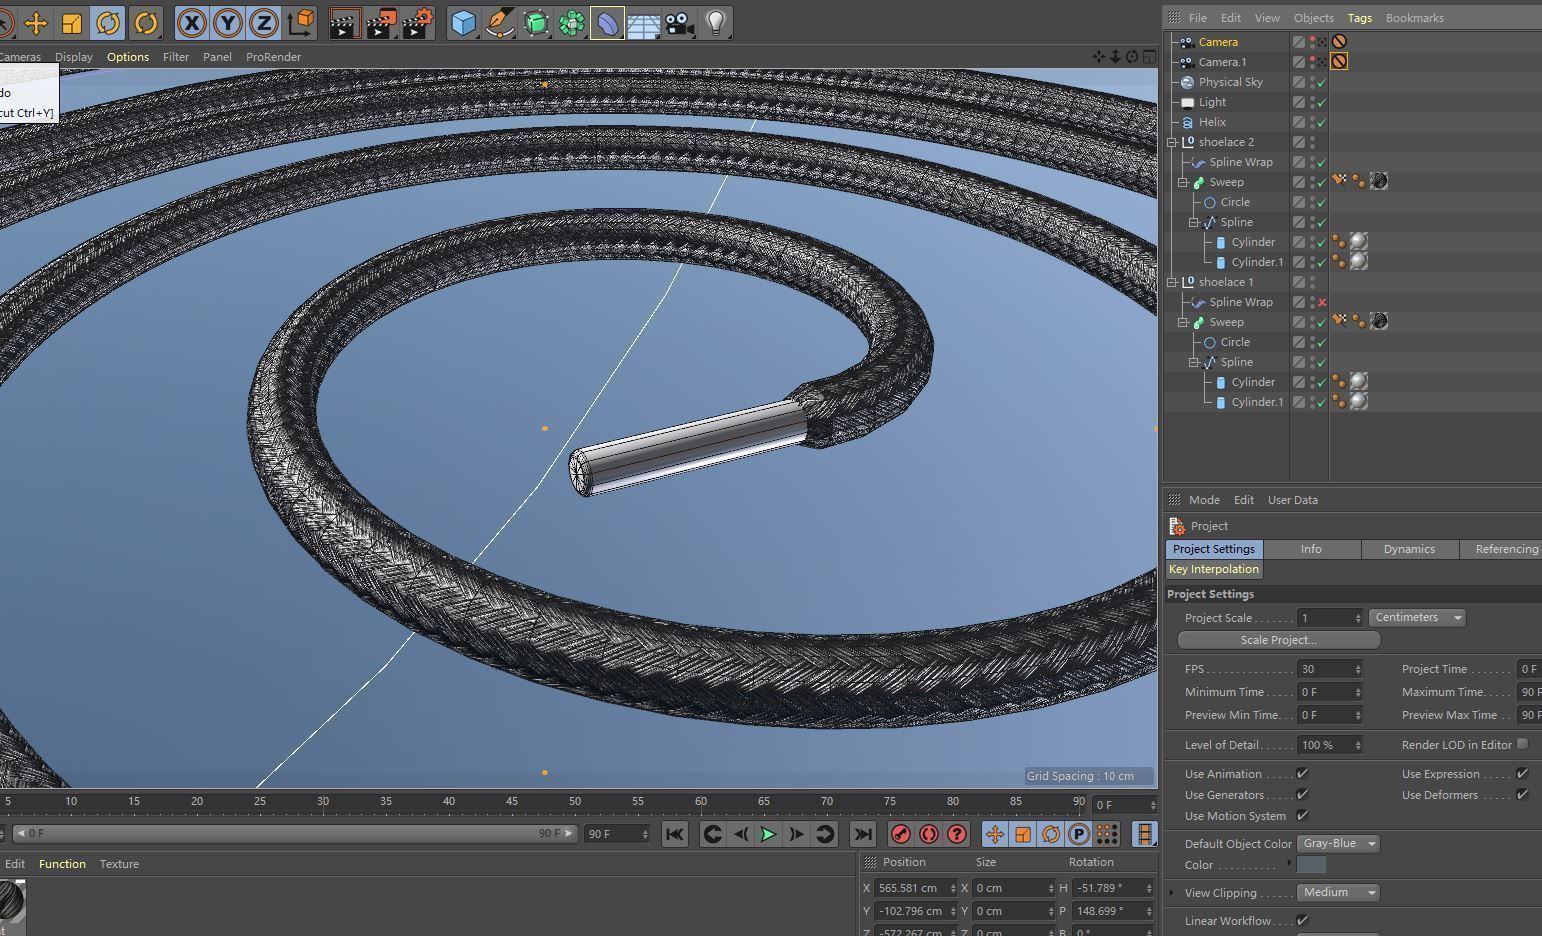Toggle the Linear Workflow checkbox
Screen dimensions: 1542x936
coord(1302,921)
